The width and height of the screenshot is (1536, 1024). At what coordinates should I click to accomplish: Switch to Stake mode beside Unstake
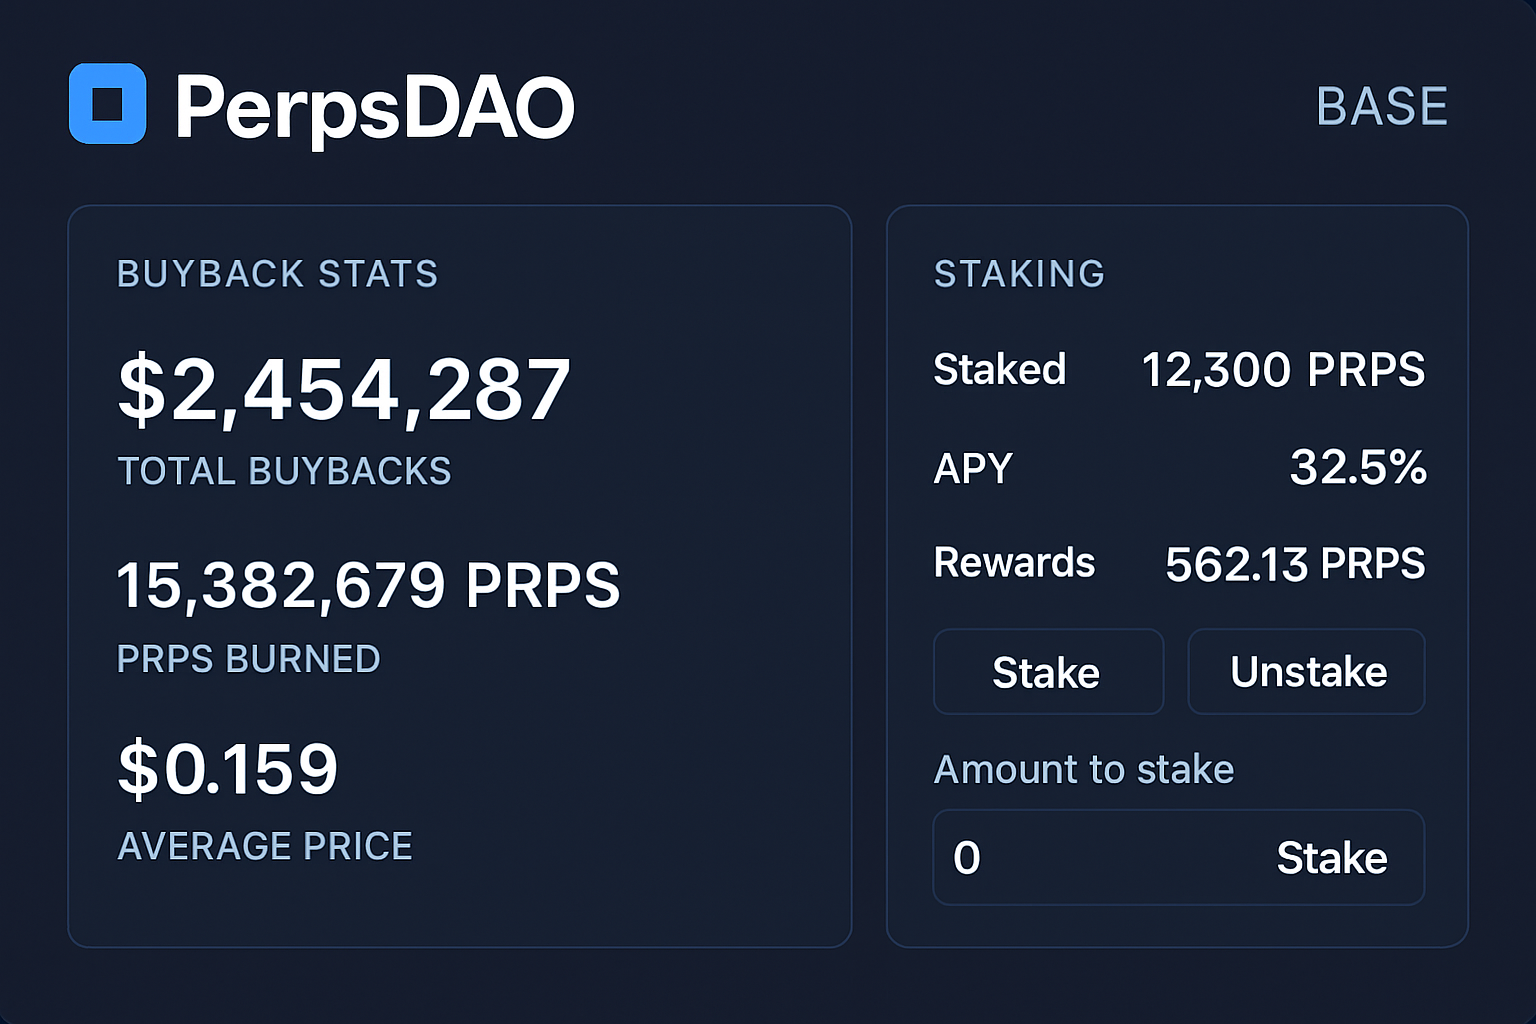click(1047, 672)
